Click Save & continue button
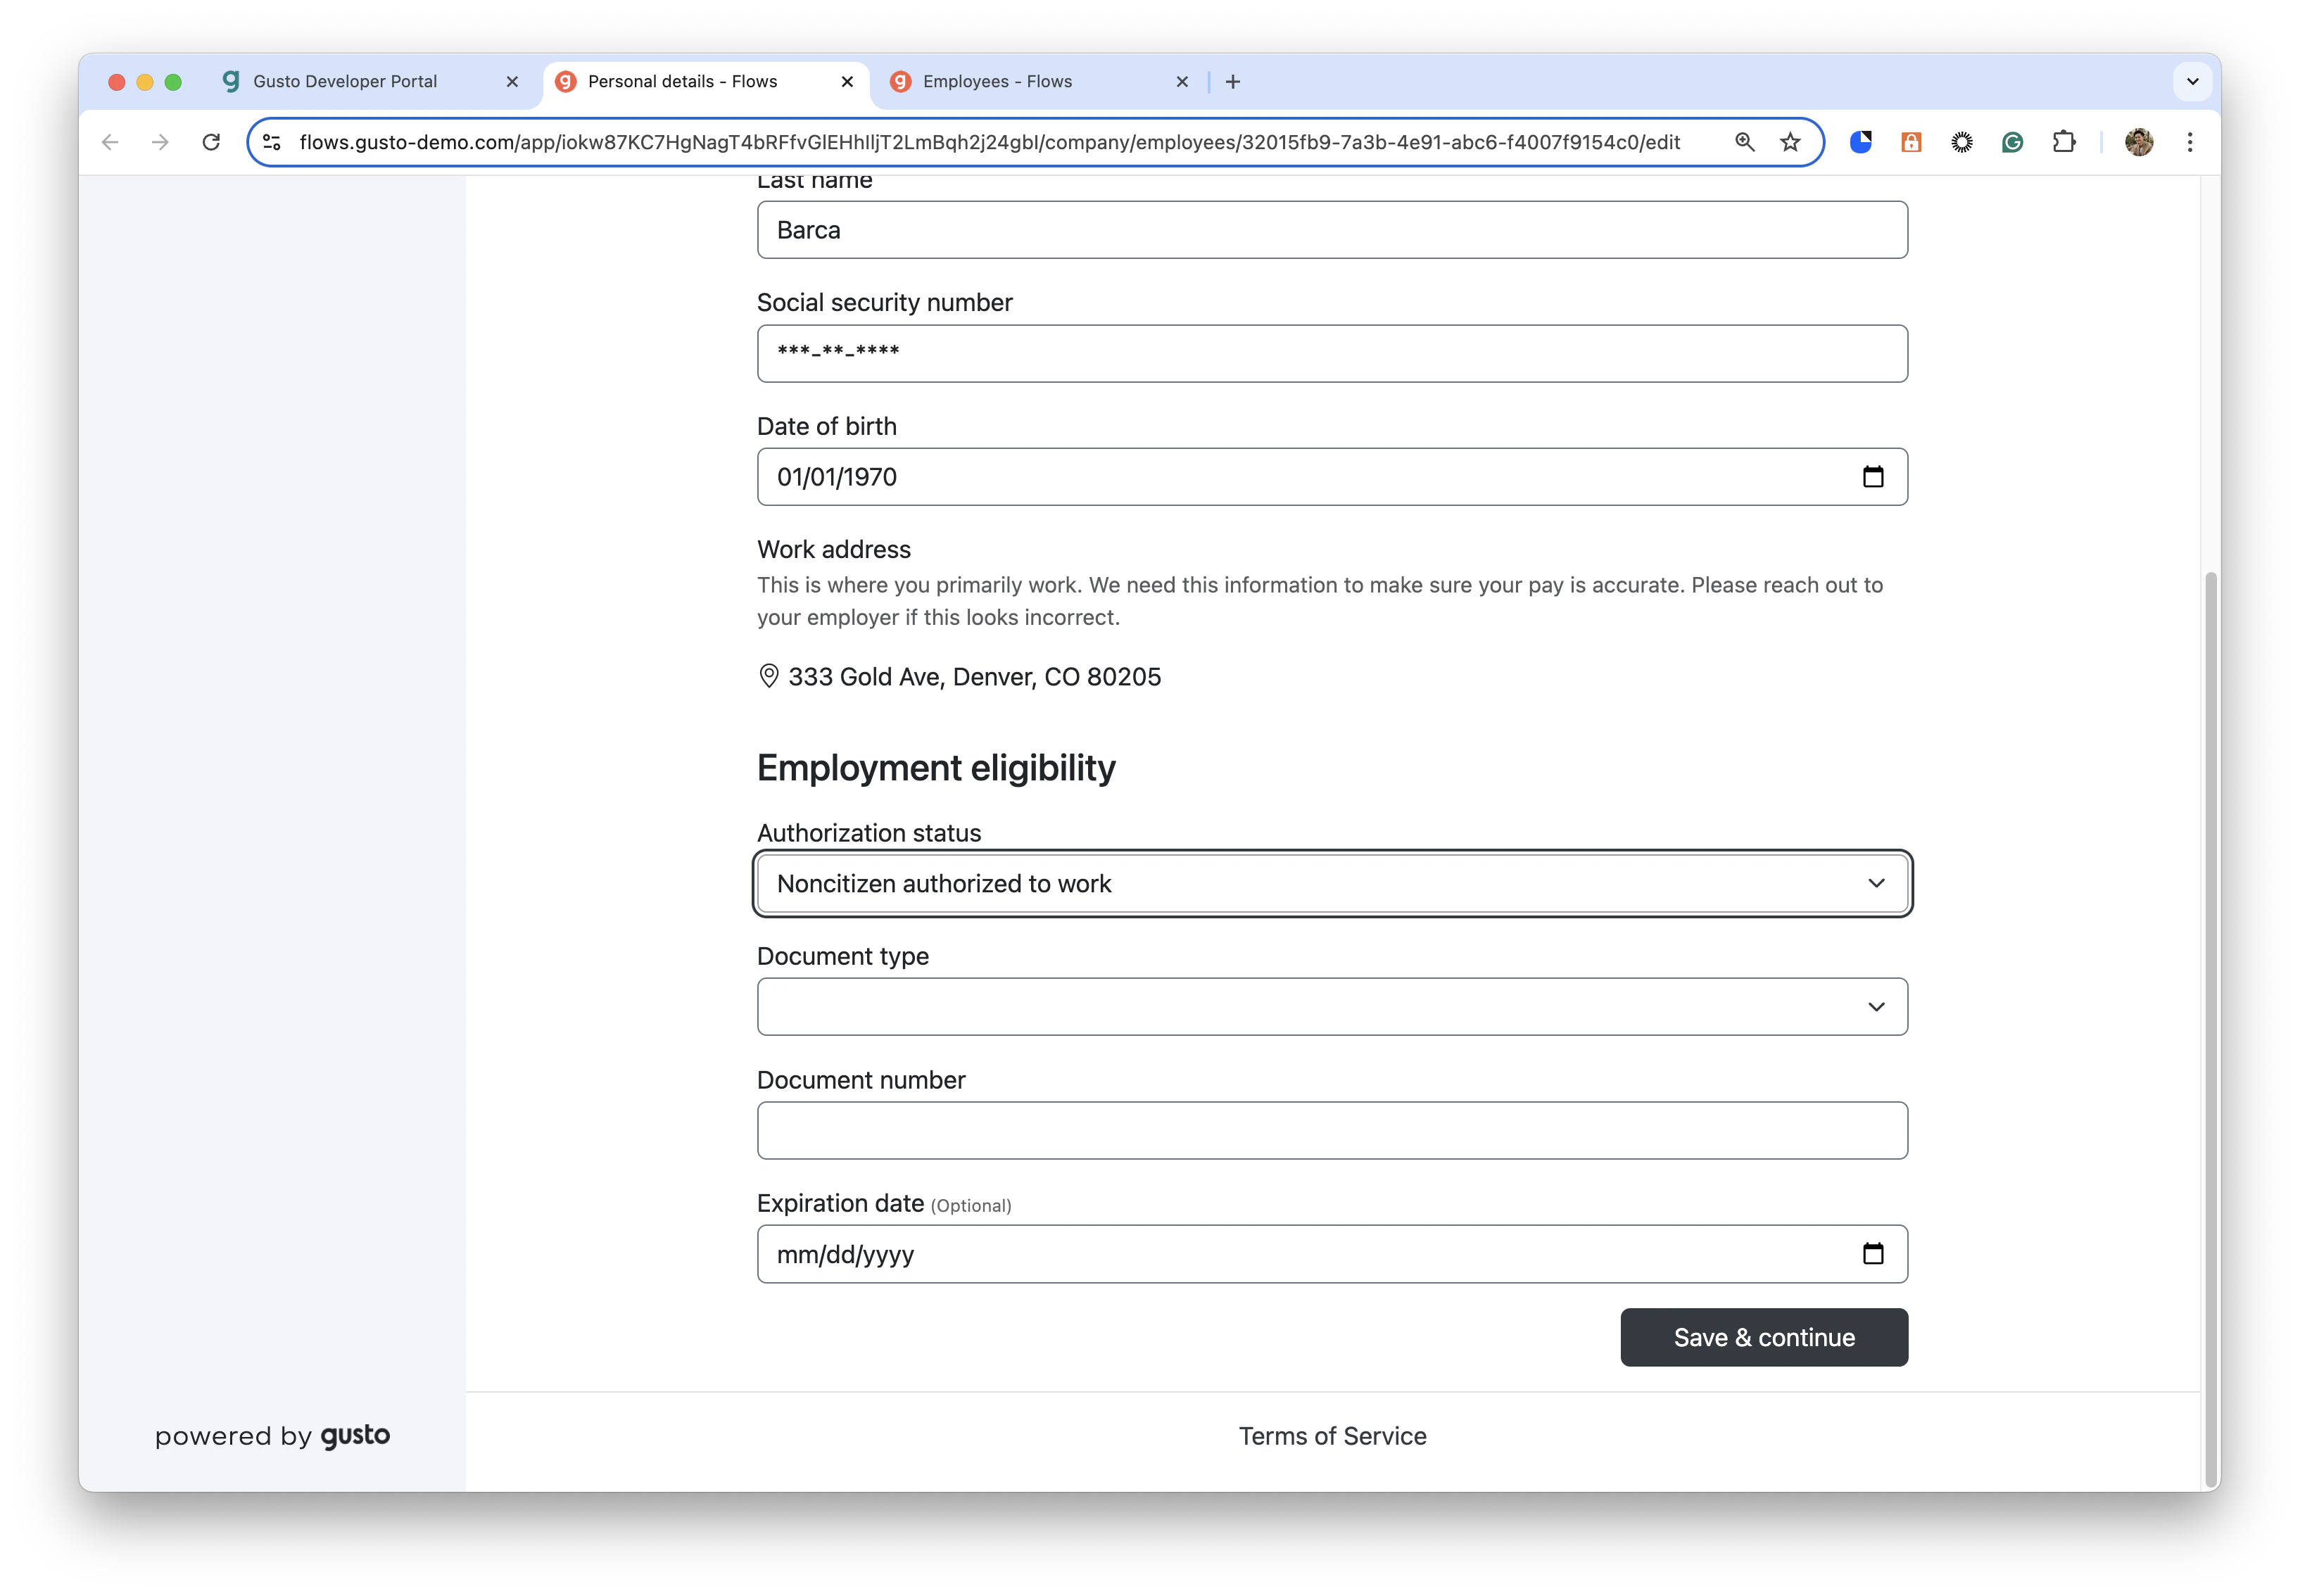This screenshot has width=2300, height=1596. (1764, 1338)
